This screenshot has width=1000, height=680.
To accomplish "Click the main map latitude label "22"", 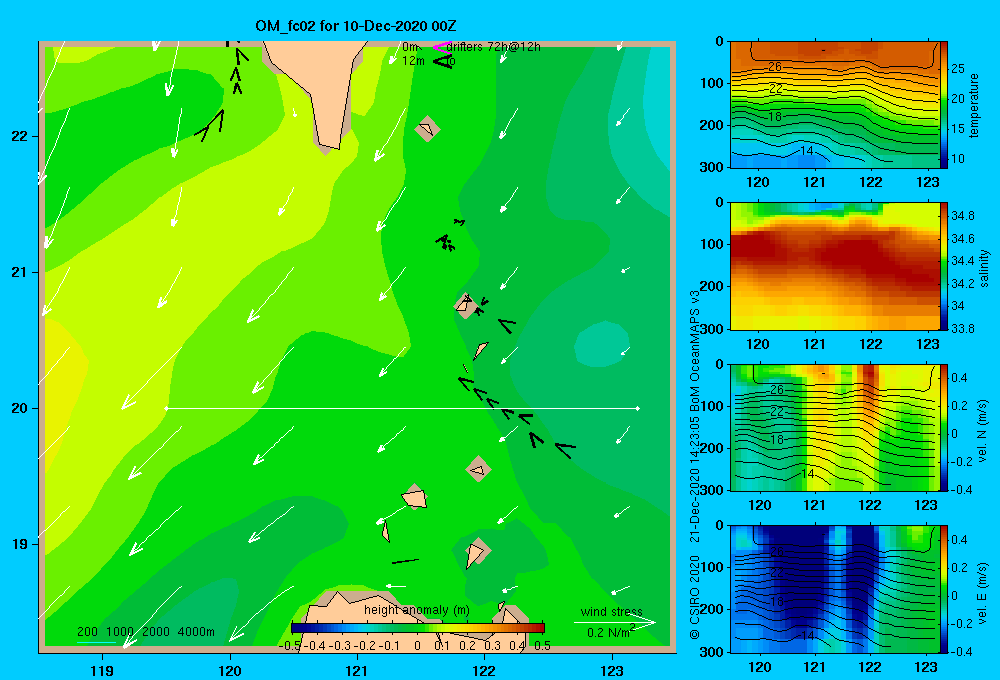I will 19,137.
